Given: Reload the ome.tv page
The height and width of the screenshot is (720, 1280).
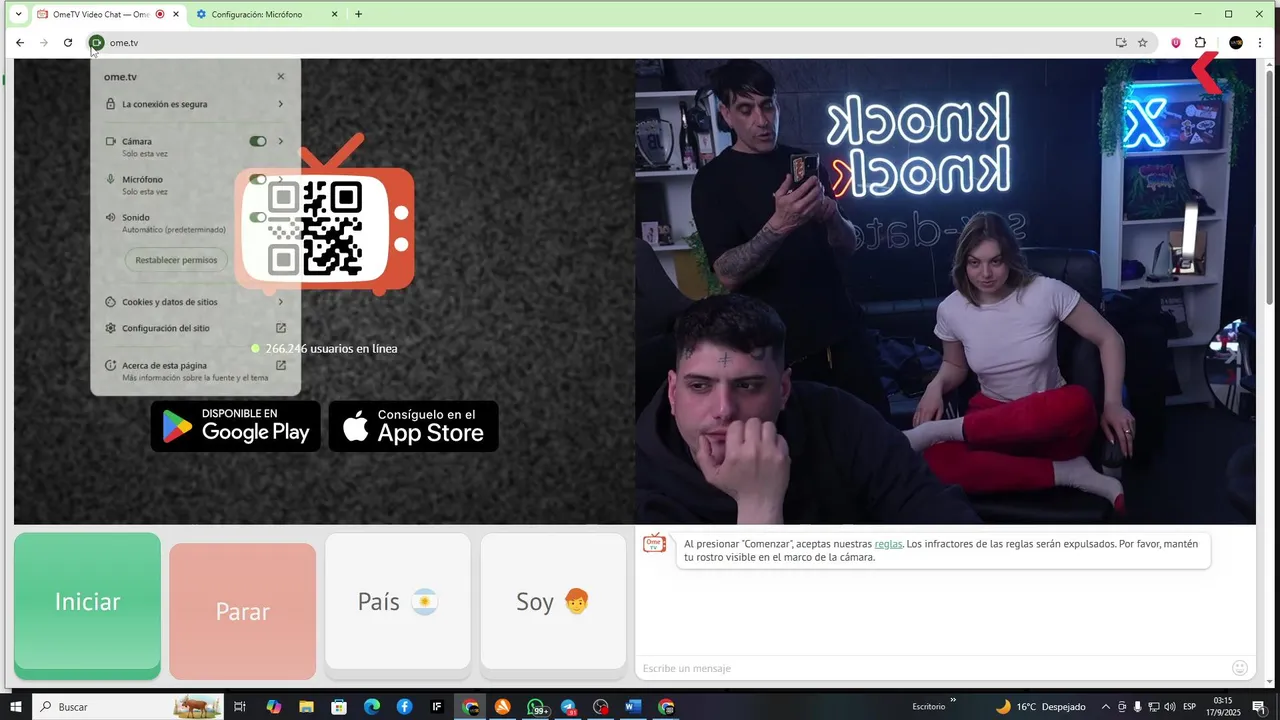Looking at the screenshot, I should [68, 43].
